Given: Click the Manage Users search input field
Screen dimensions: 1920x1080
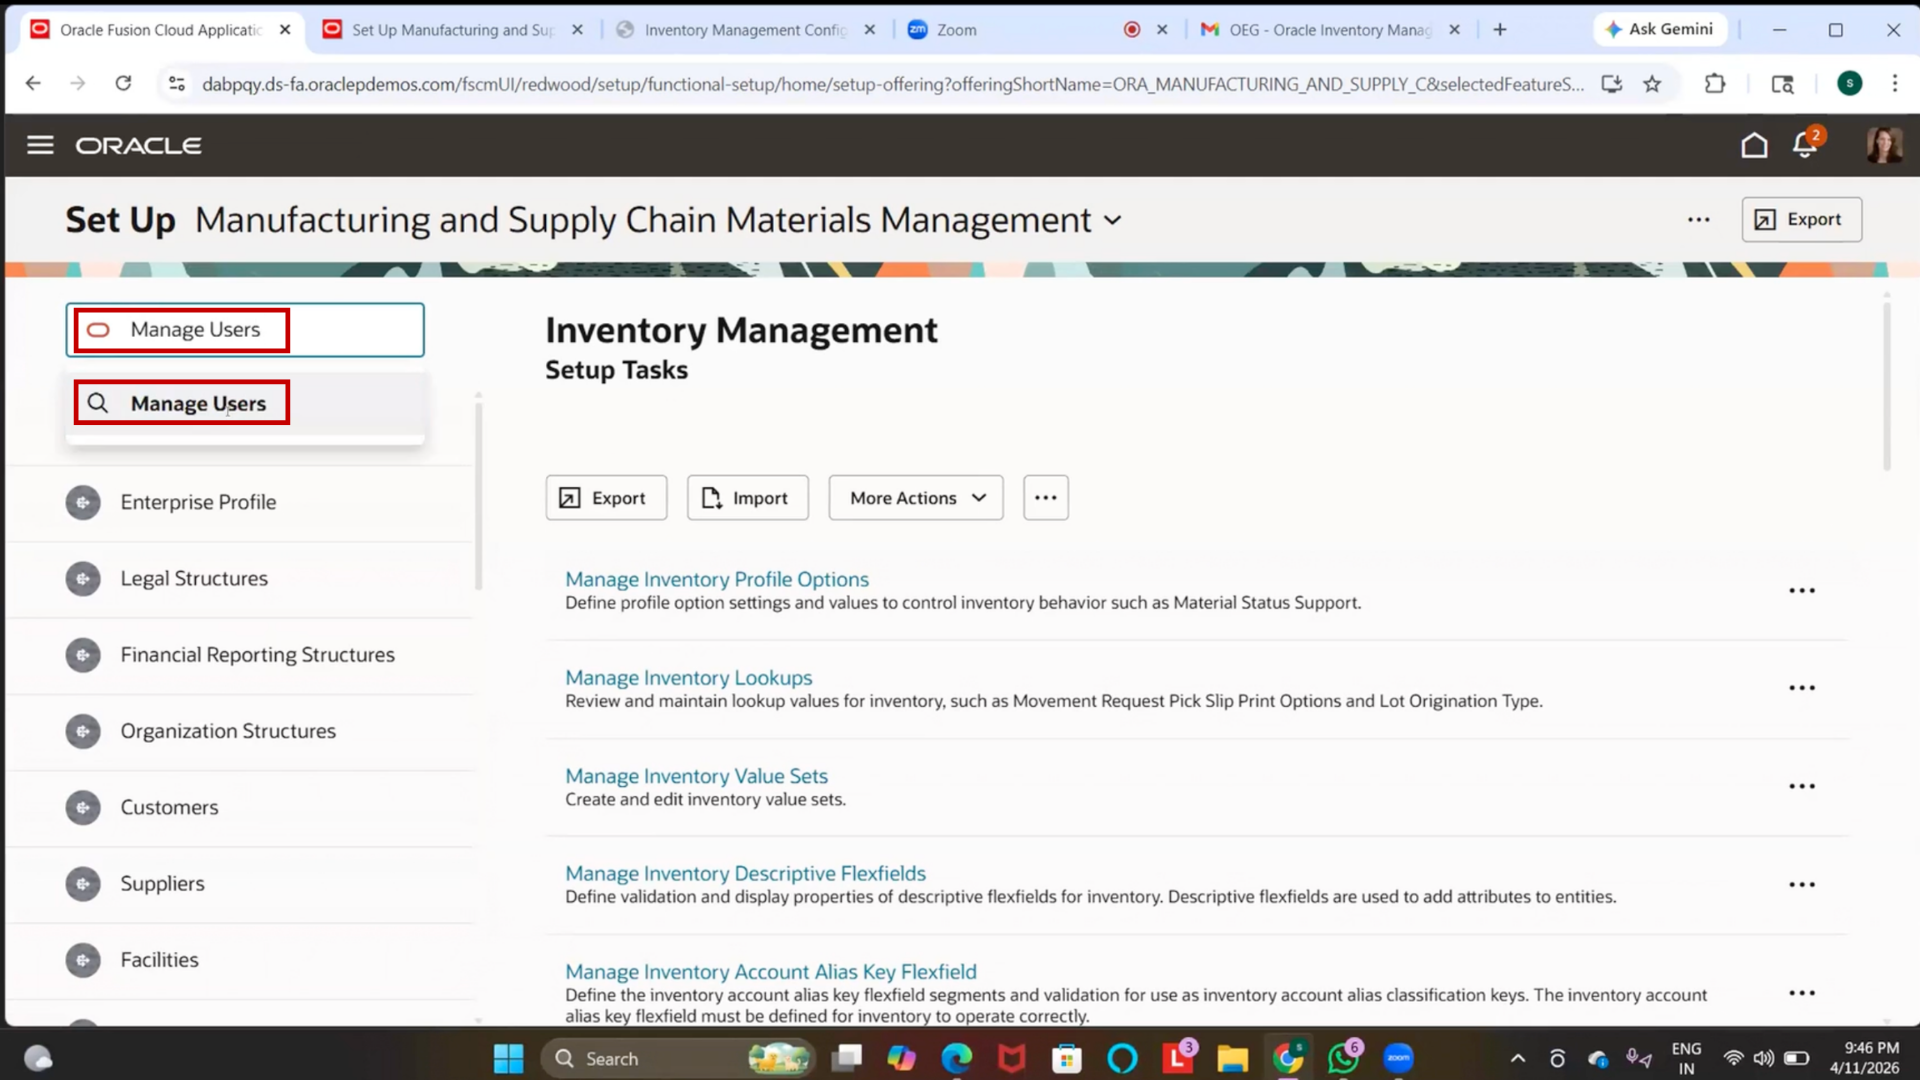Looking at the screenshot, I should tap(245, 330).
